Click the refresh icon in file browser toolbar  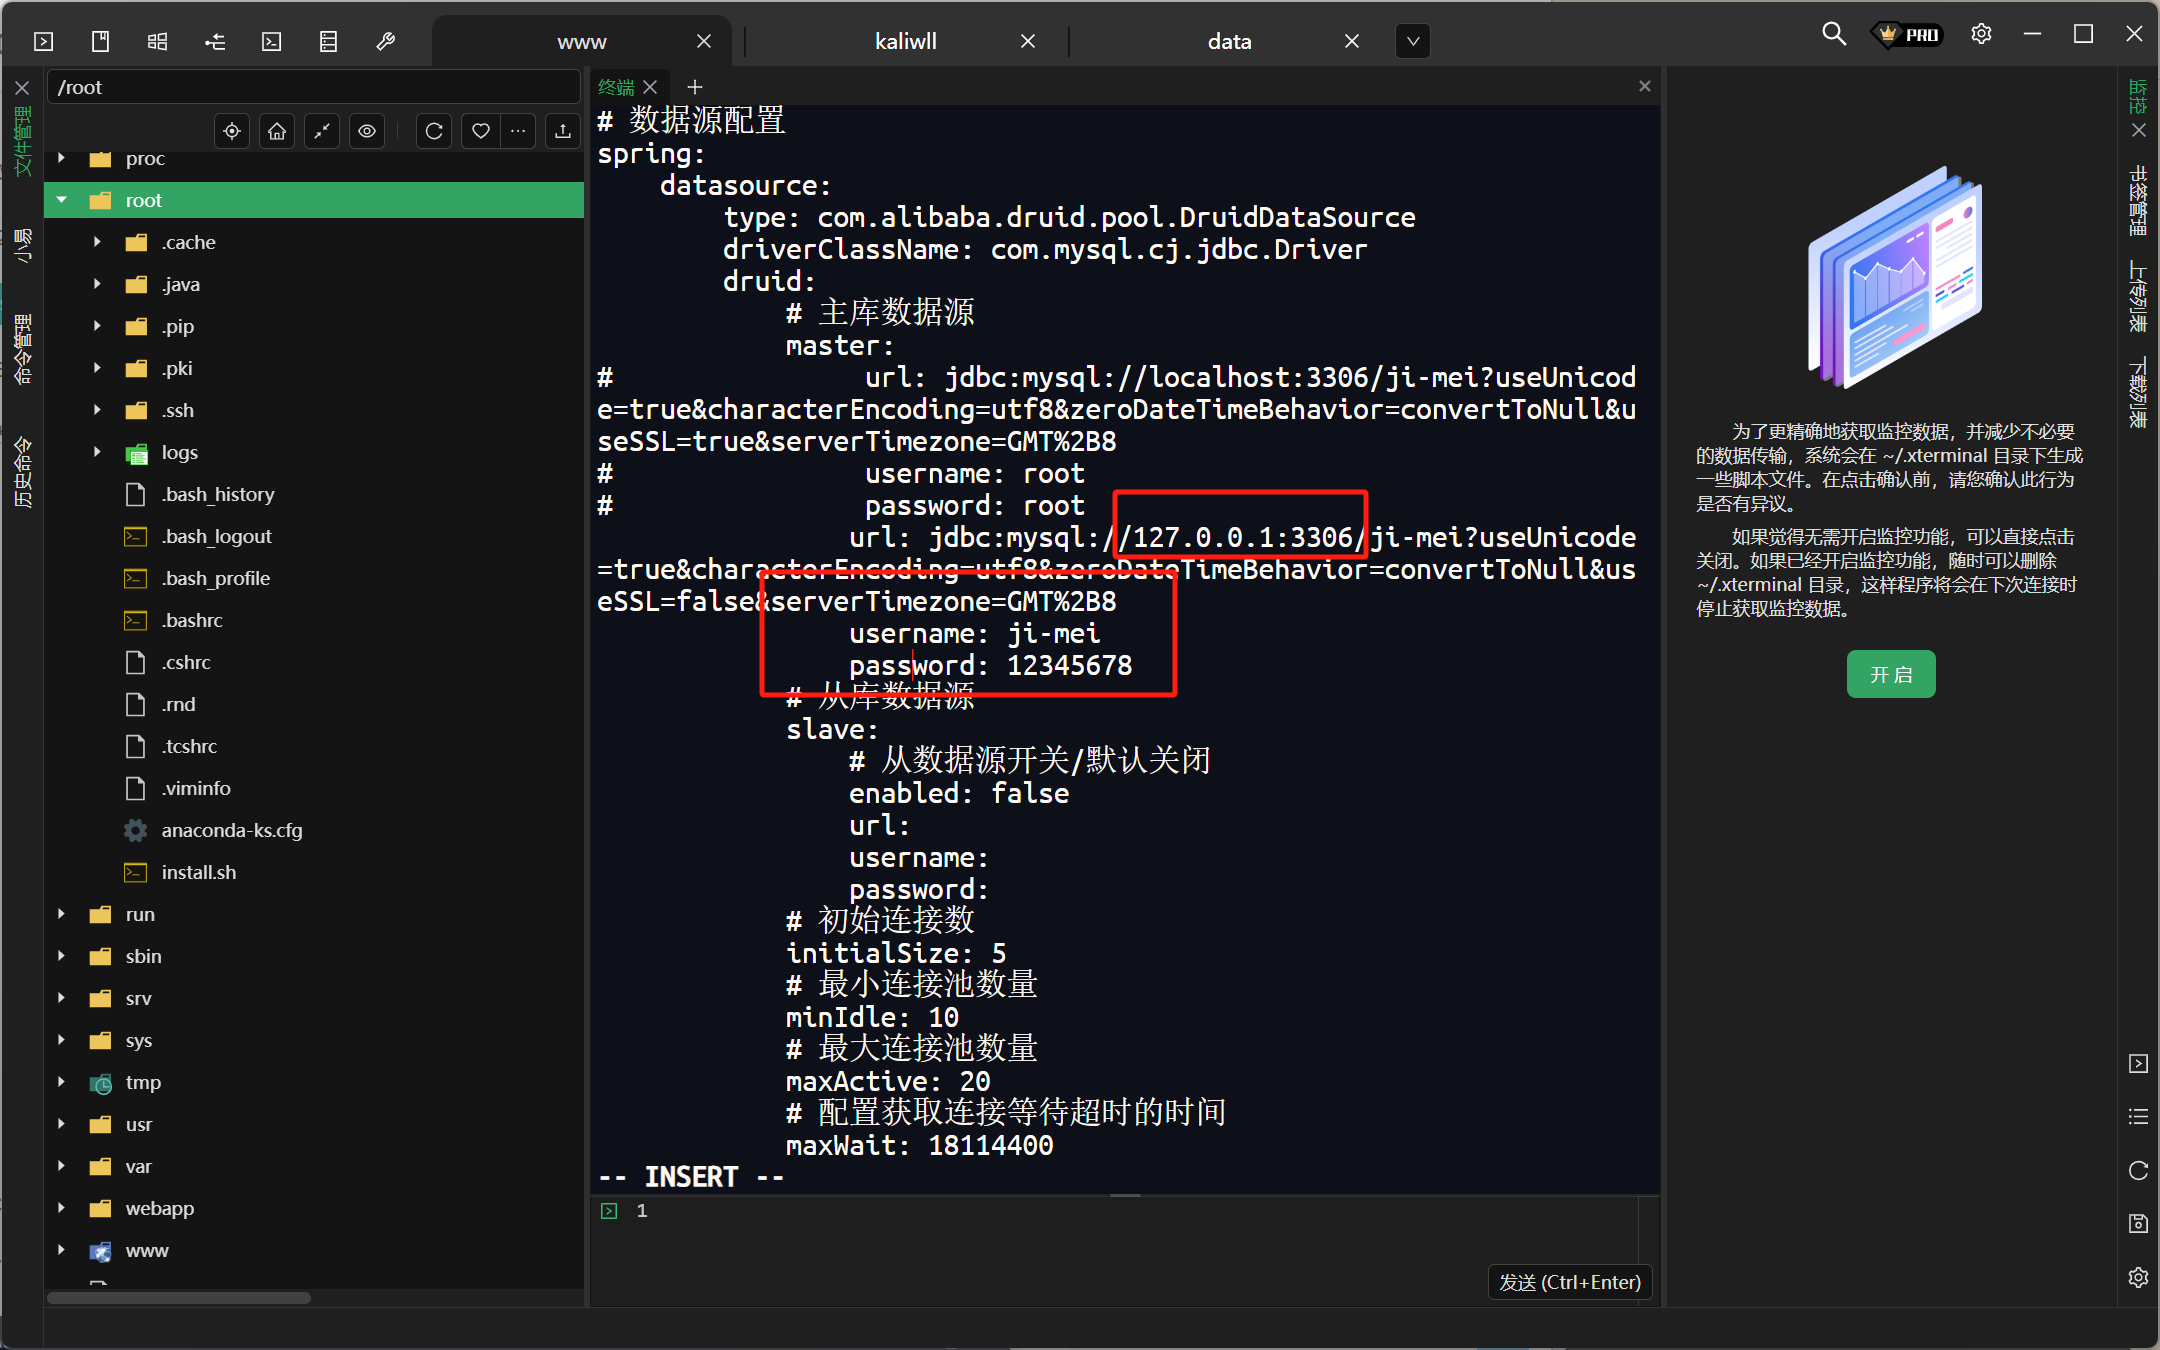(434, 131)
